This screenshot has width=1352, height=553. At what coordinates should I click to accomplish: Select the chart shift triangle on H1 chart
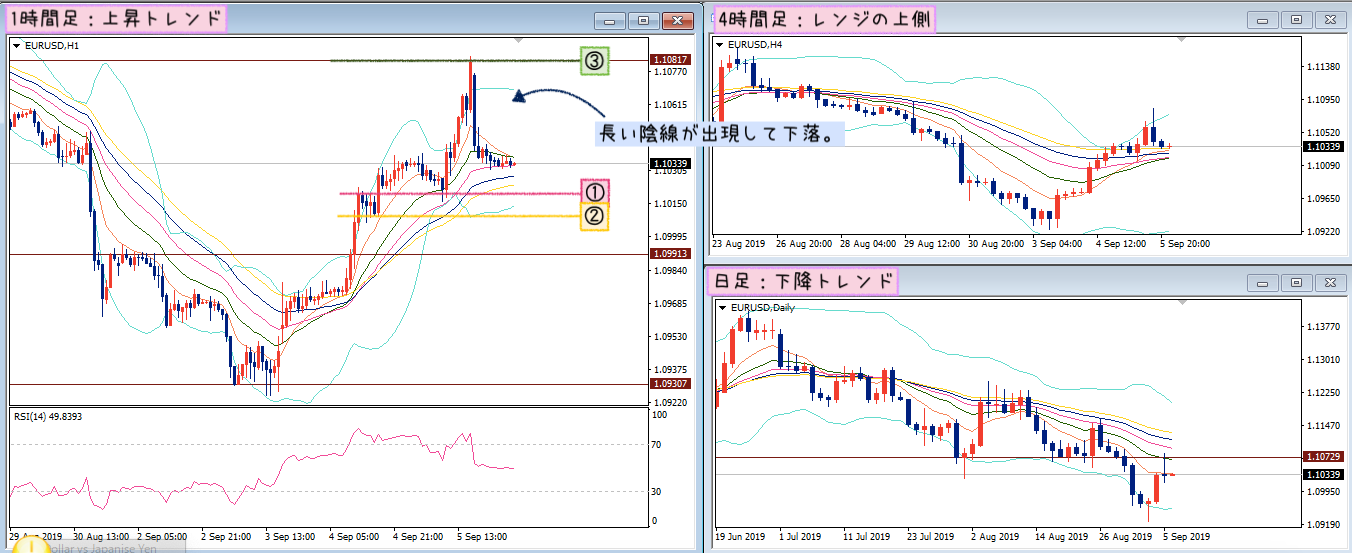pos(517,41)
